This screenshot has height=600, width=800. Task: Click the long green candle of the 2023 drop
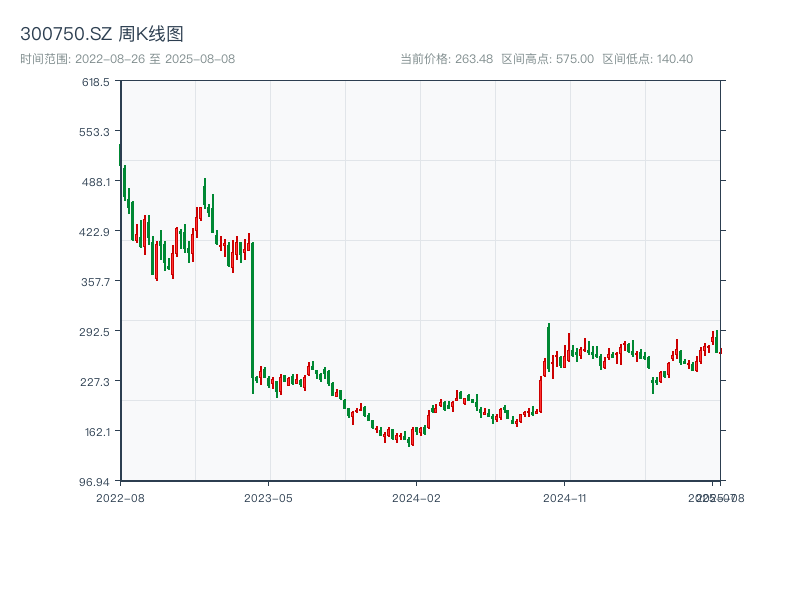tap(252, 310)
